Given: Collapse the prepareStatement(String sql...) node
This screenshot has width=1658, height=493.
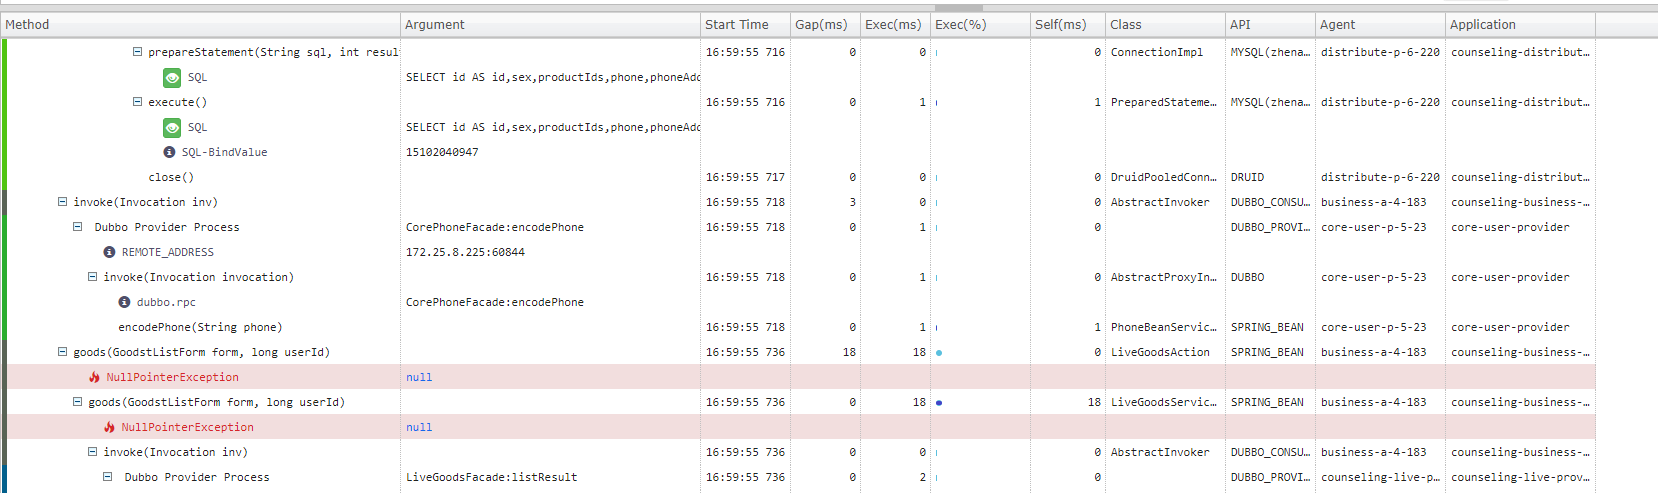Looking at the screenshot, I should point(137,52).
